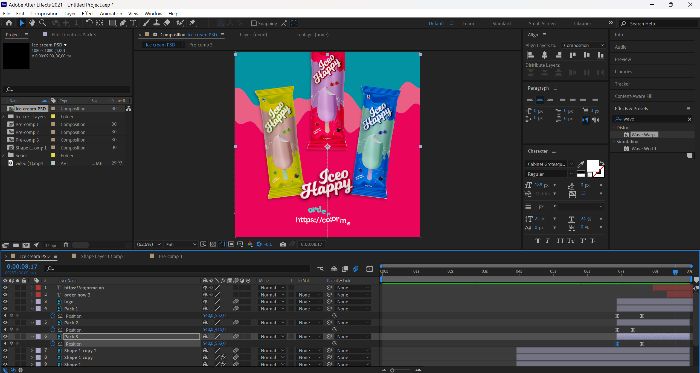Open the Composition menu in the menu bar
Viewport: 700px width, 373px height.
(45, 14)
